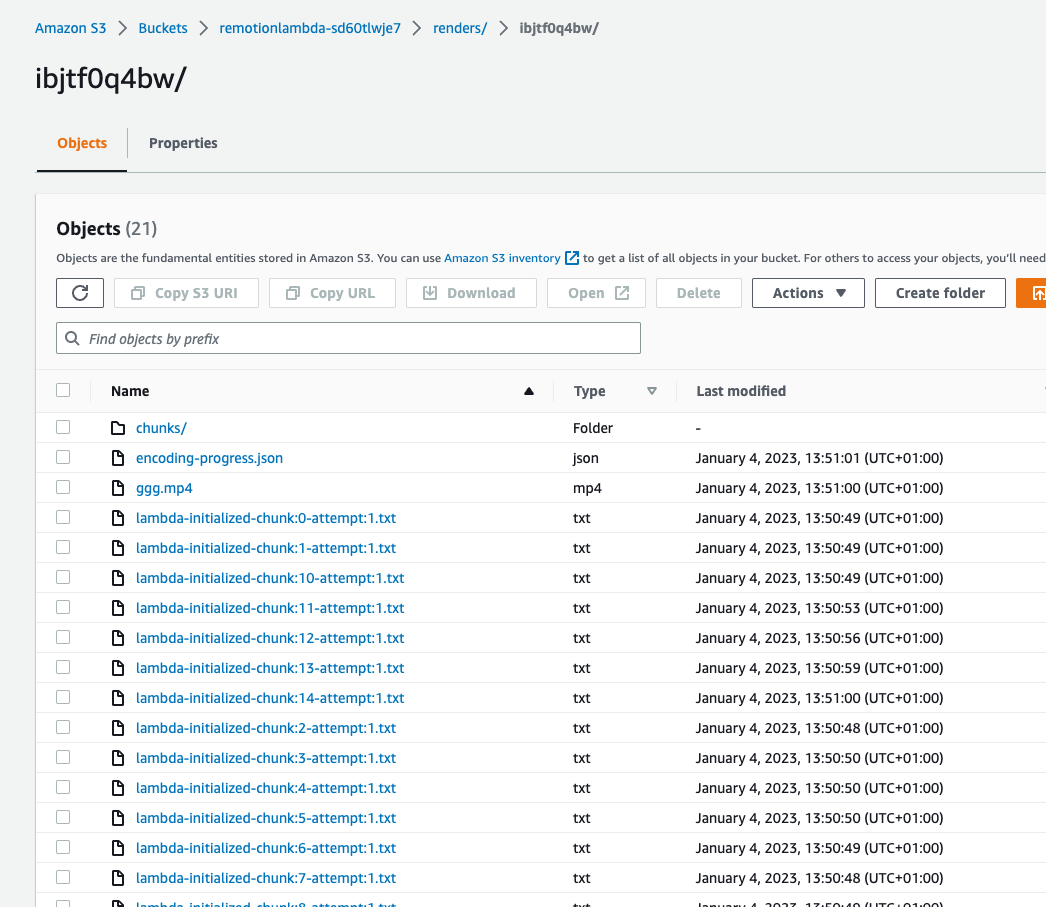Toggle the select-all checkbox in the header
Screen dimensions: 1046x907
(63, 391)
